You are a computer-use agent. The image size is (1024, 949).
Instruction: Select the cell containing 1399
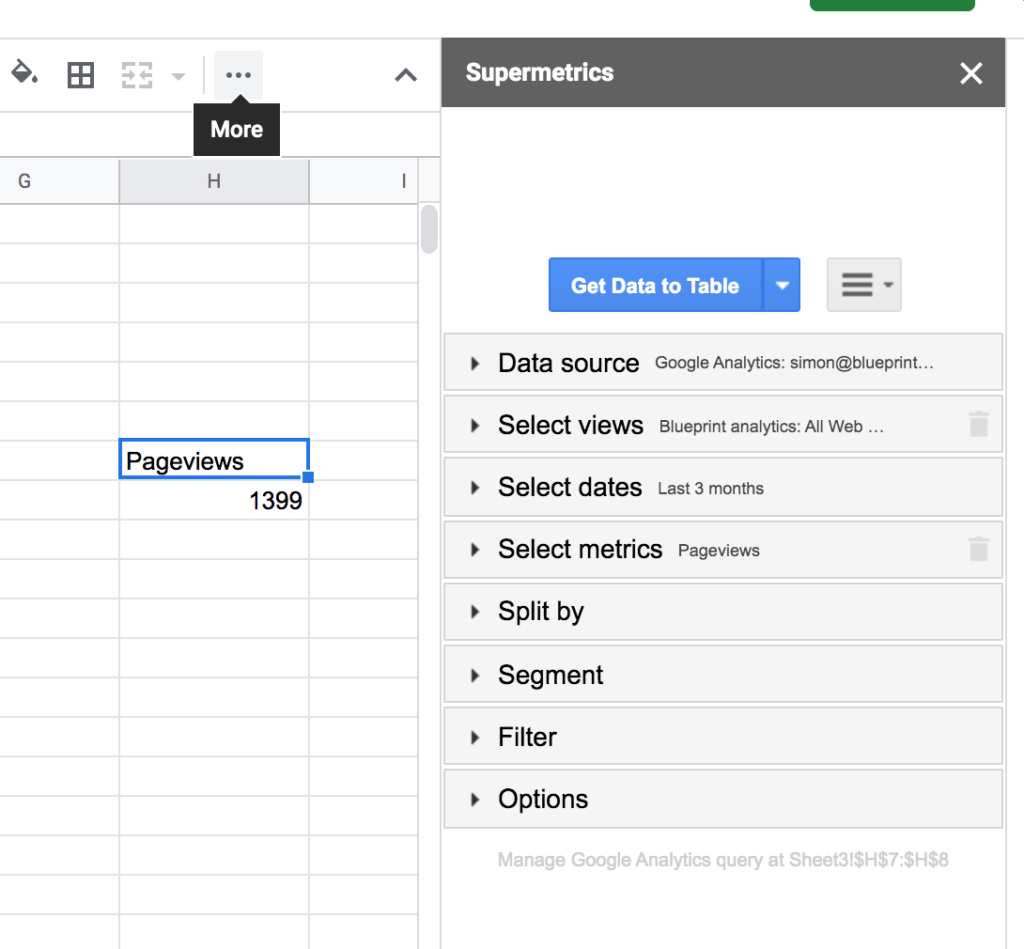[x=214, y=500]
